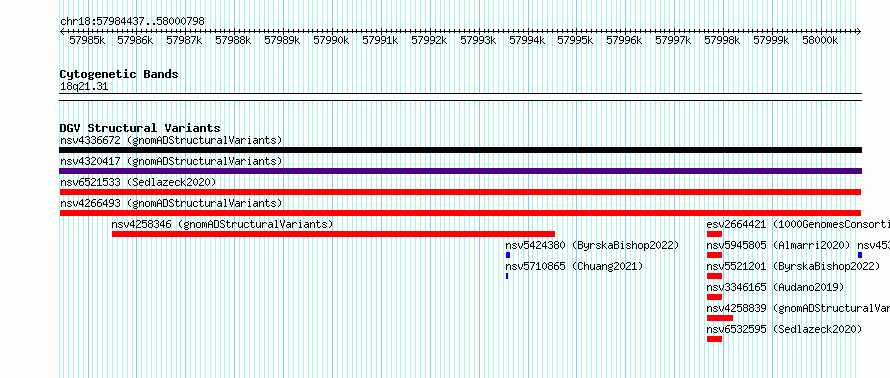Select the nsv4258839 red variant block
890x378 pixels.
[x=720, y=318]
